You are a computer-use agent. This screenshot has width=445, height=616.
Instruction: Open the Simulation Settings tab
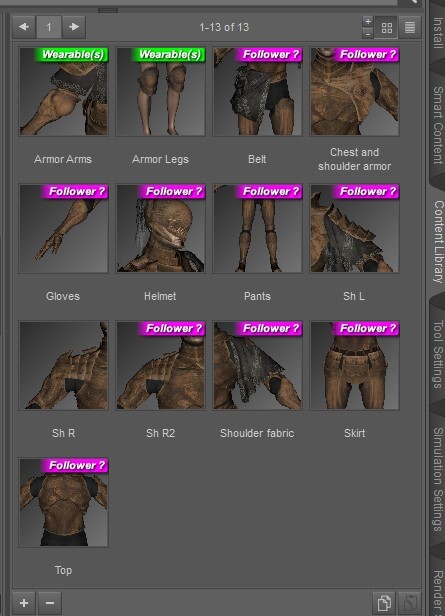coord(438,479)
